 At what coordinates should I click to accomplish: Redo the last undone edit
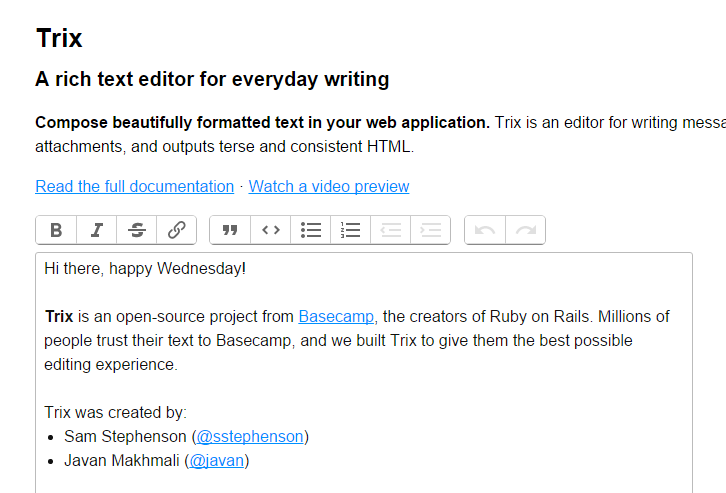tap(525, 230)
